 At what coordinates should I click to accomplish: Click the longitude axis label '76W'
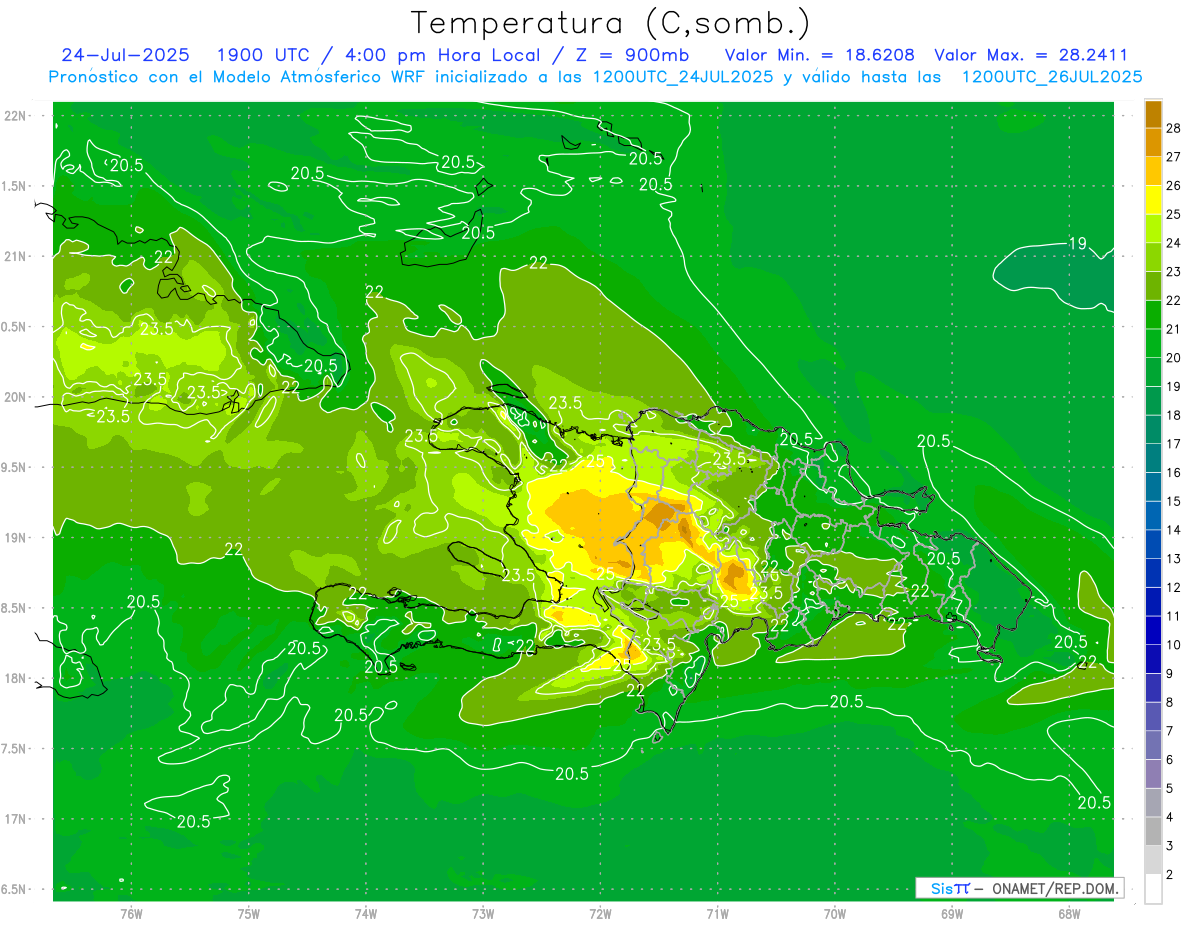[131, 913]
